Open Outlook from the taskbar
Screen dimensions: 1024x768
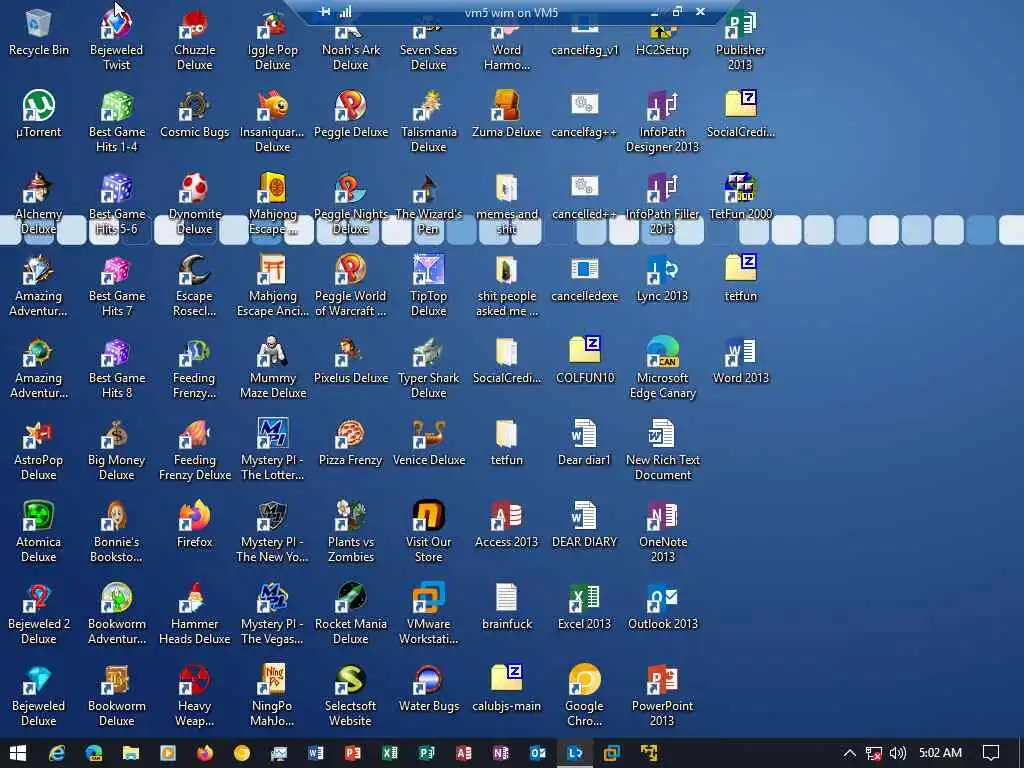[x=537, y=753]
